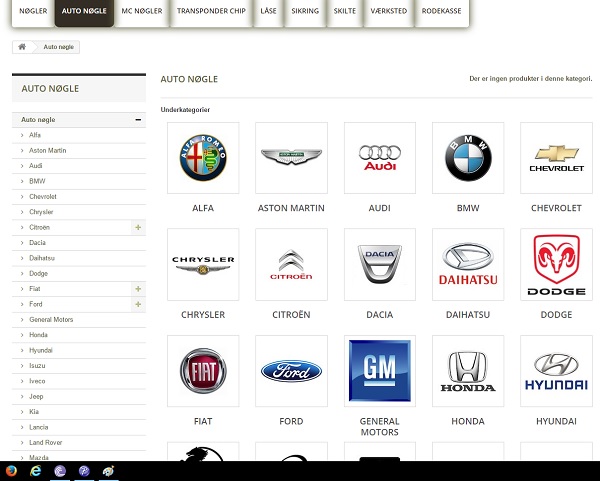The width and height of the screenshot is (600, 481).
Task: Open the SIKRING menu tab
Action: [x=305, y=11]
